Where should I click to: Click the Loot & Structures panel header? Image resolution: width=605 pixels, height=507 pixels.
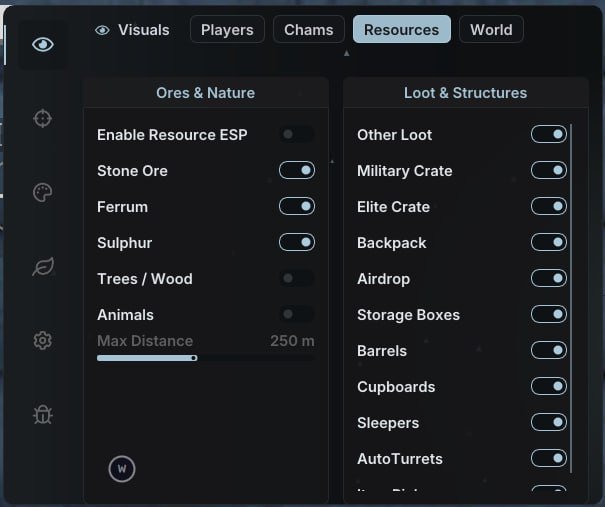pyautogui.click(x=465, y=93)
